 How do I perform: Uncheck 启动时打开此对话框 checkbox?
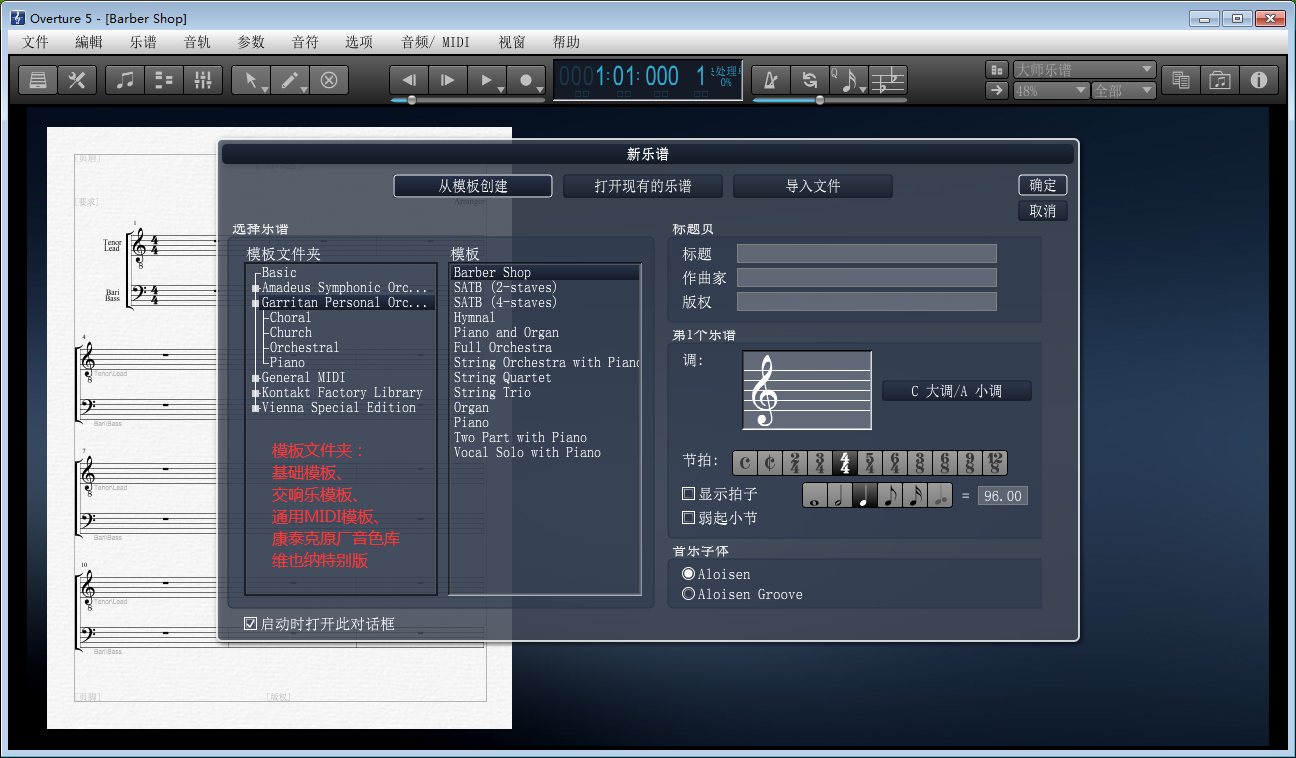tap(250, 624)
